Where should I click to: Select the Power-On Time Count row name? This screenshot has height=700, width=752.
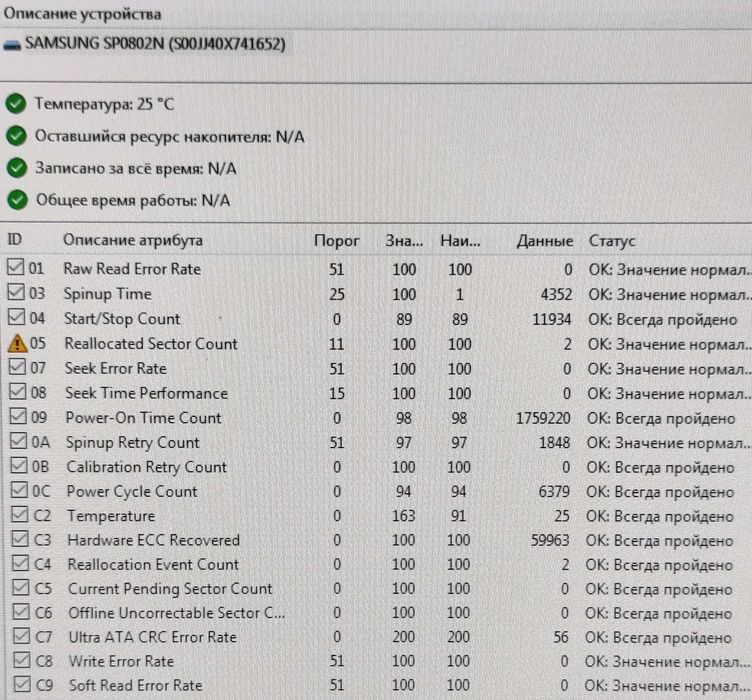pos(143,418)
